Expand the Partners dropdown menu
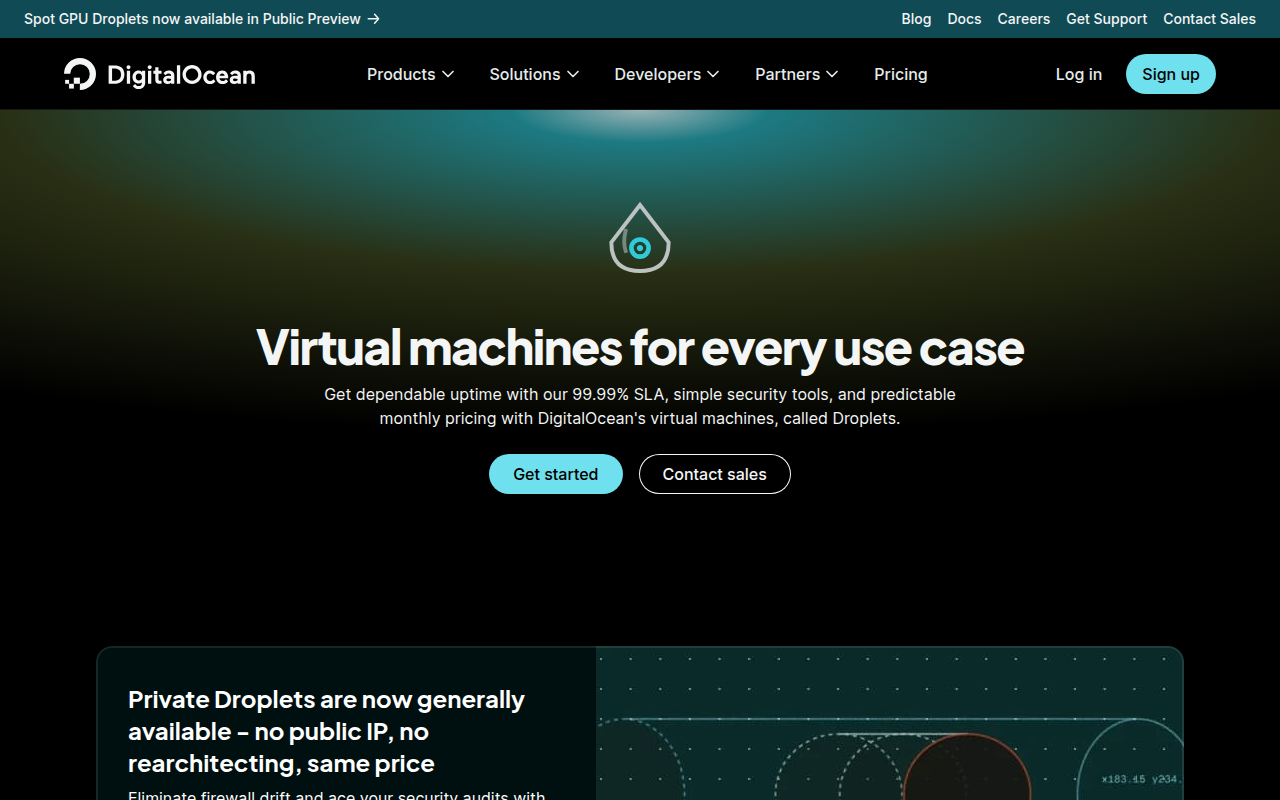This screenshot has height=800, width=1280. [796, 74]
